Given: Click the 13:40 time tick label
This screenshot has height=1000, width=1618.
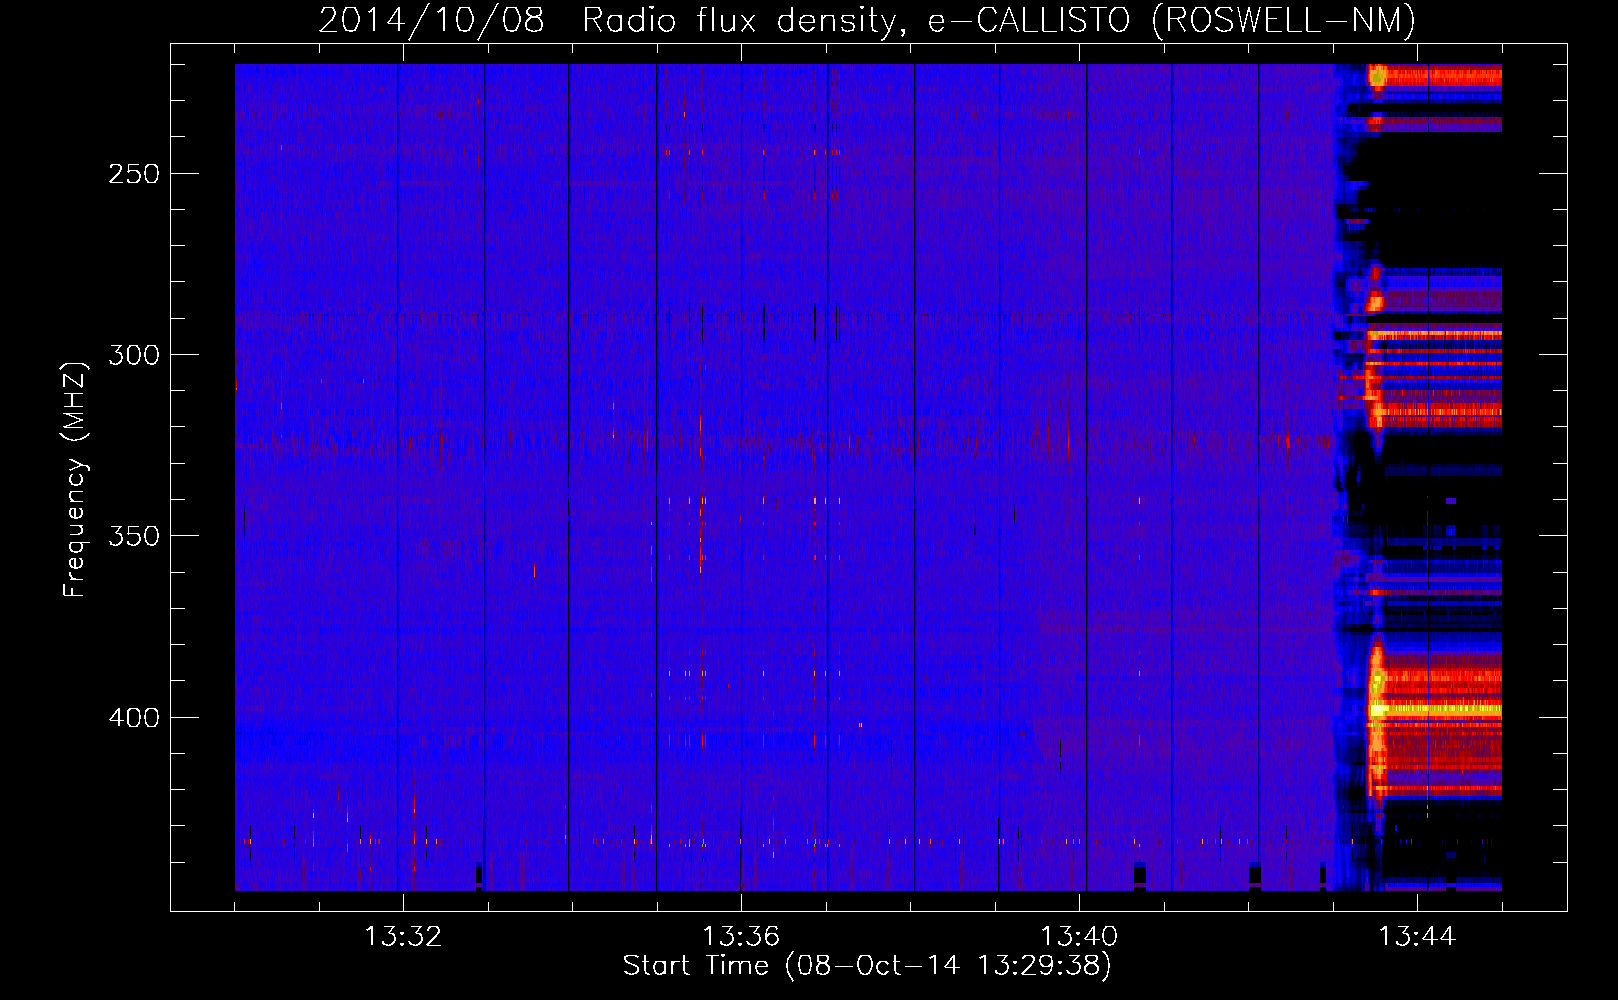Looking at the screenshot, I should click(1079, 937).
